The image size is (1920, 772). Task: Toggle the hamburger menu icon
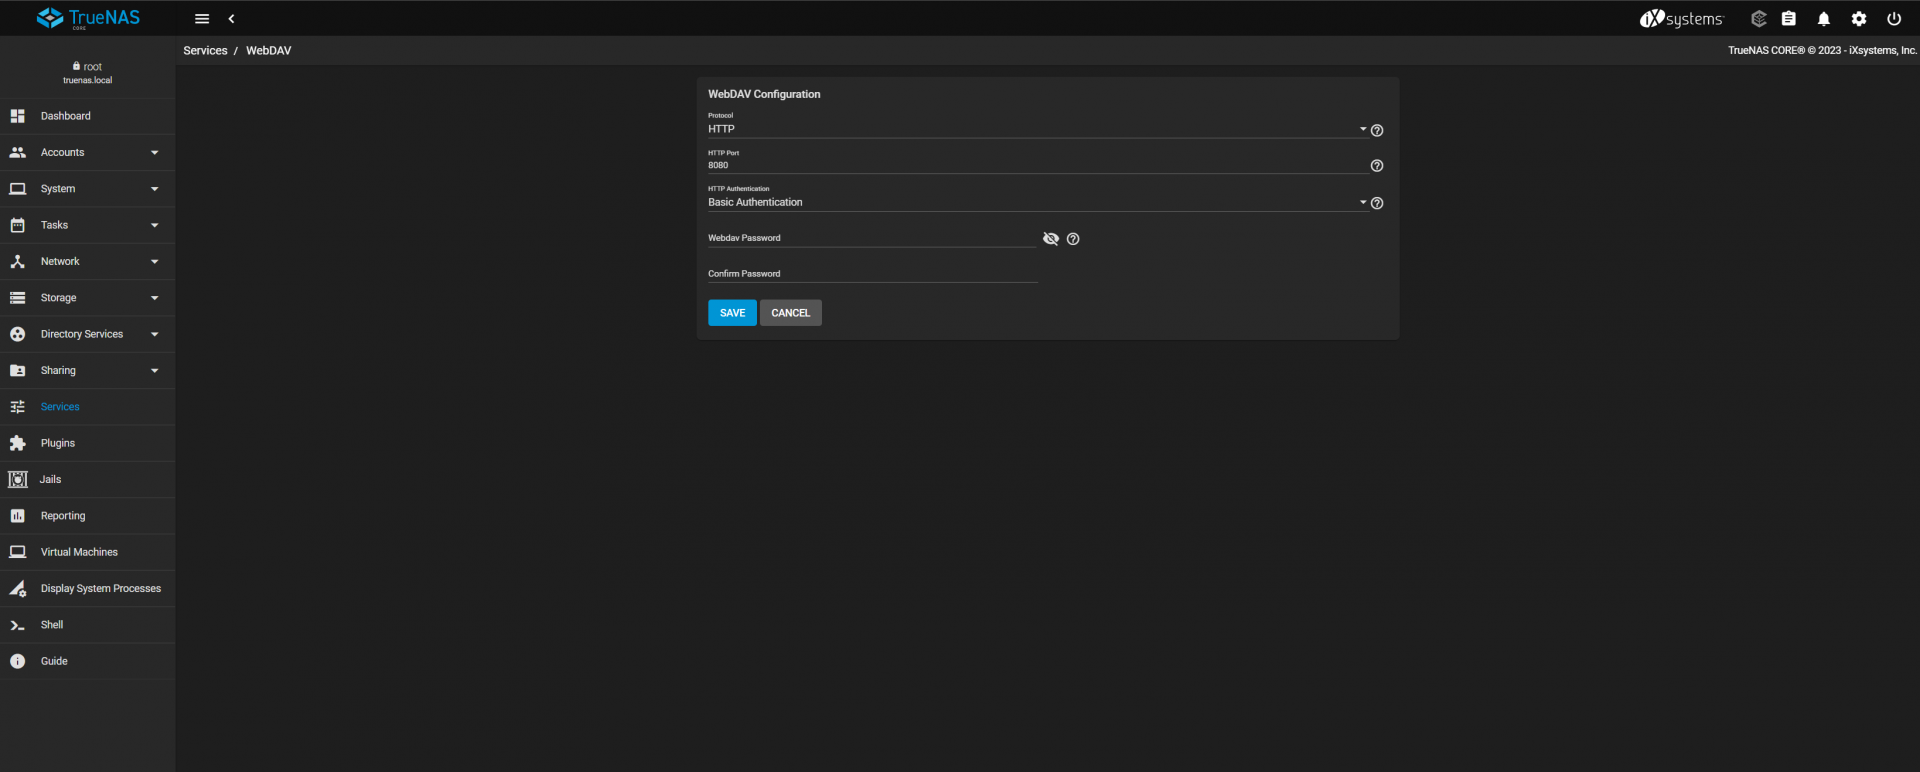202,19
